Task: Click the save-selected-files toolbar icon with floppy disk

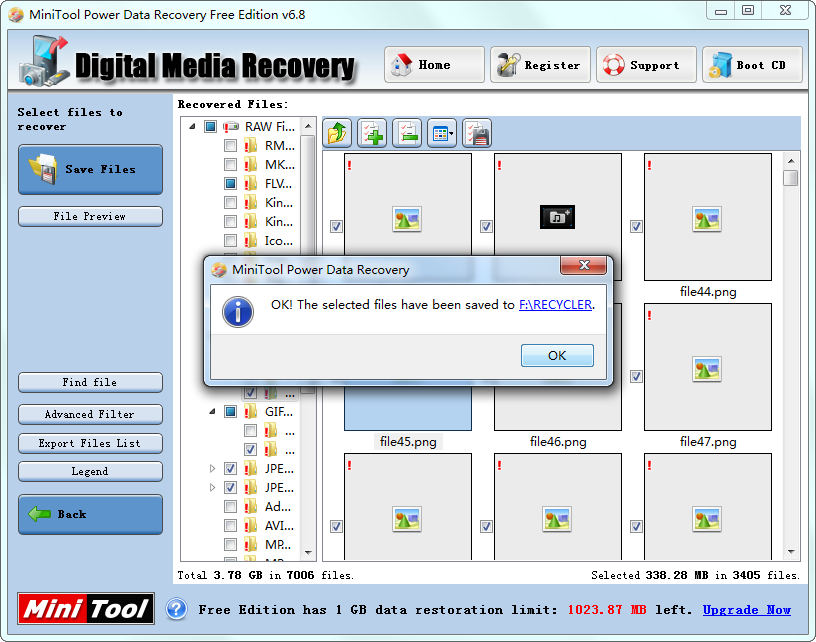Action: (x=477, y=133)
